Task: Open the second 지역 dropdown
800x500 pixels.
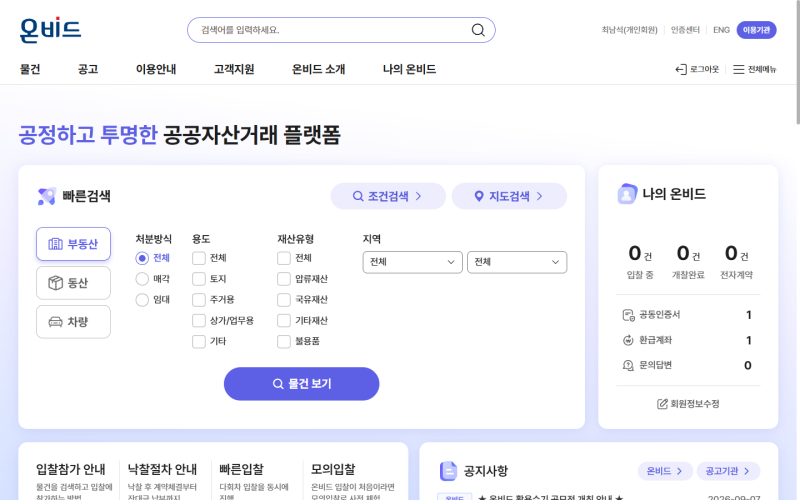Action: pyautogui.click(x=517, y=262)
